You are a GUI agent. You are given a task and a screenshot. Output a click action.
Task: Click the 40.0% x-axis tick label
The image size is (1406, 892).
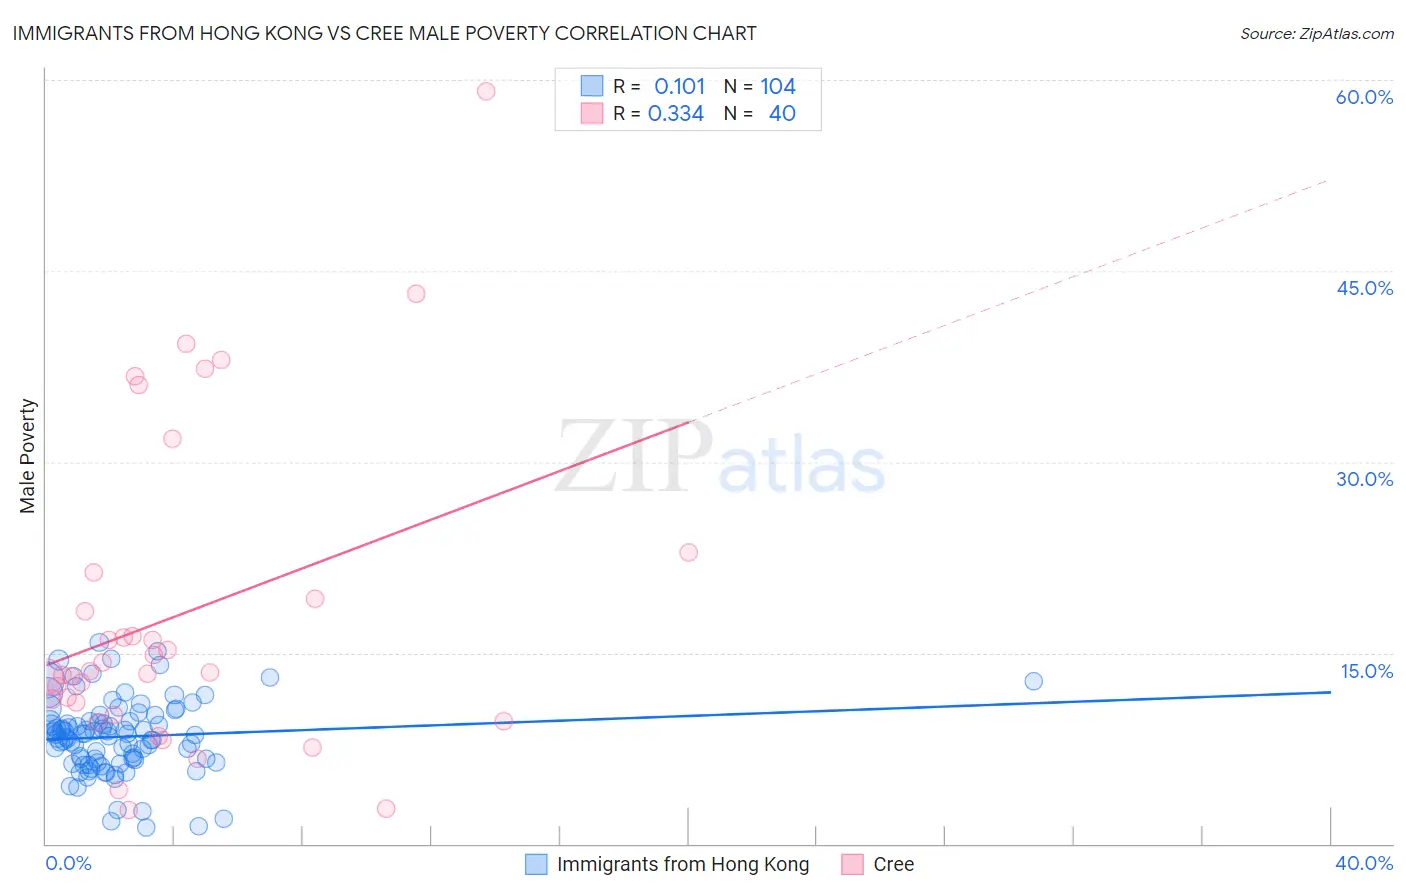click(x=1364, y=863)
